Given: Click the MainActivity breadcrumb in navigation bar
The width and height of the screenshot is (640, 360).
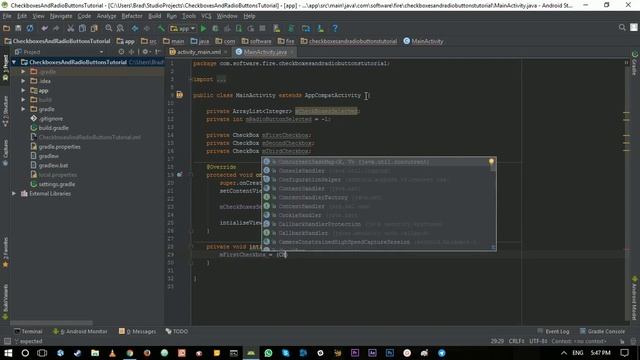Looking at the screenshot, I should click(x=423, y=41).
